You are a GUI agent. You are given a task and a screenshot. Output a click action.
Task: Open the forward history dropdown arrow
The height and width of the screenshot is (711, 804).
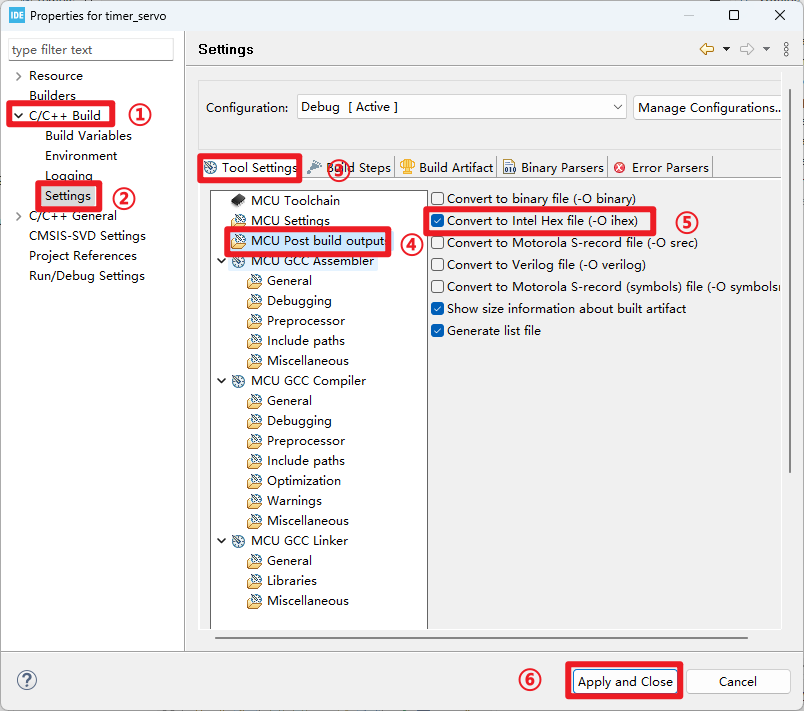[767, 49]
